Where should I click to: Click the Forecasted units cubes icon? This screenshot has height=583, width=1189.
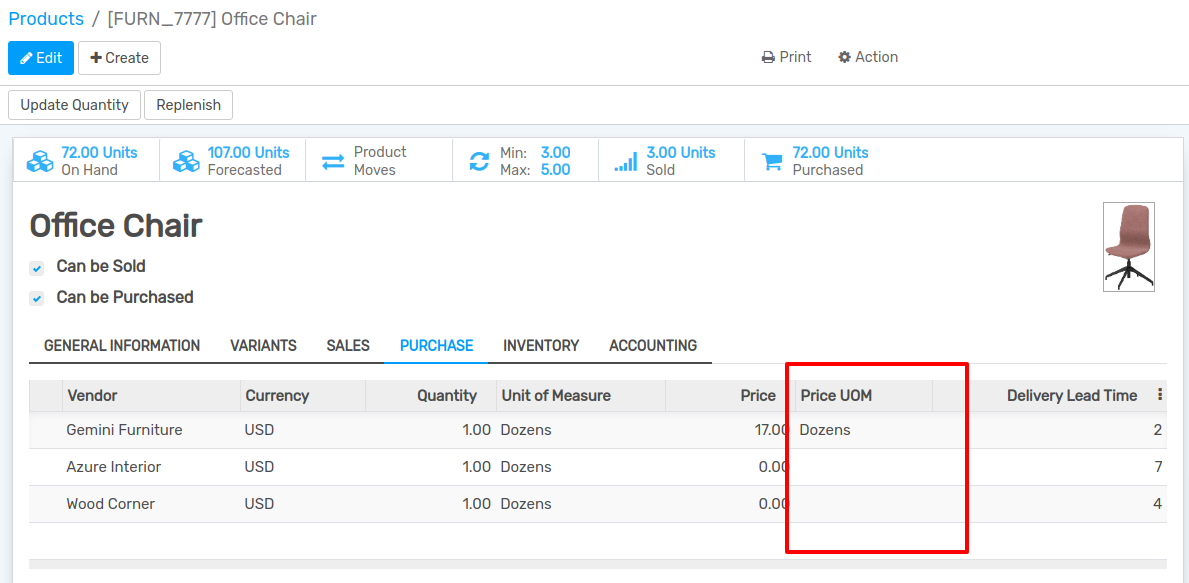click(x=186, y=159)
